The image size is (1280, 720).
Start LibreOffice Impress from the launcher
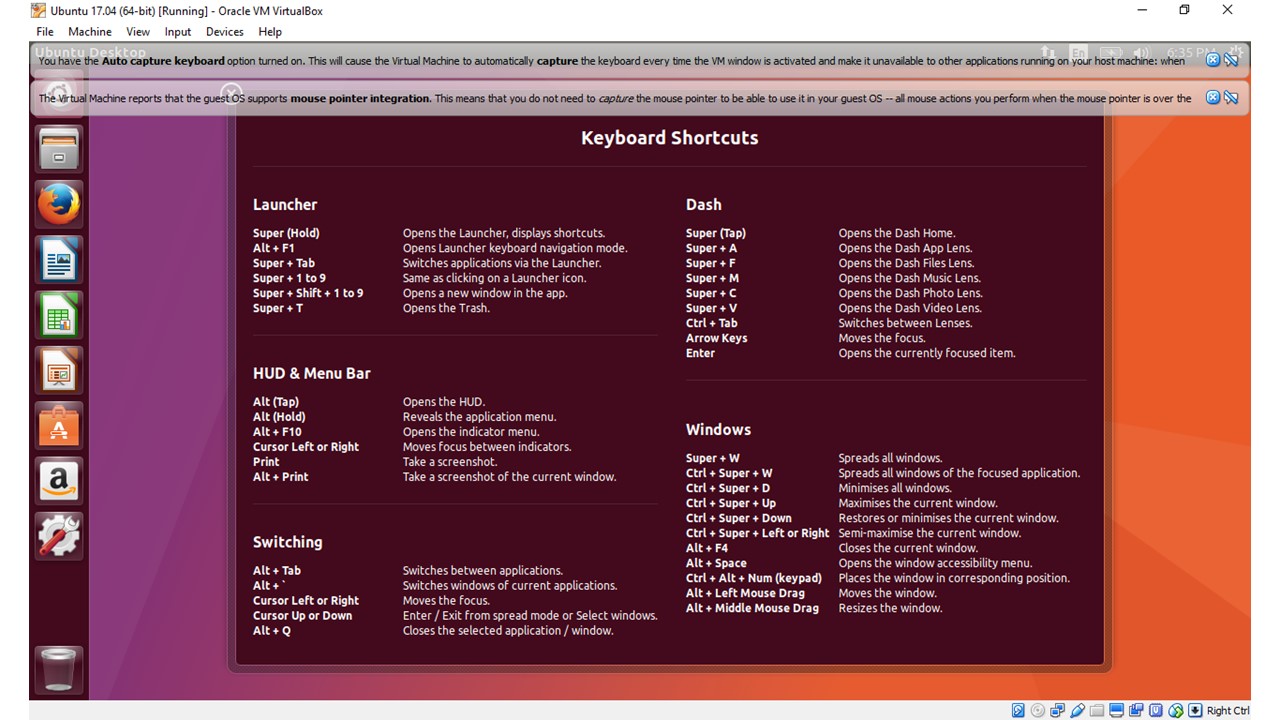[x=59, y=372]
